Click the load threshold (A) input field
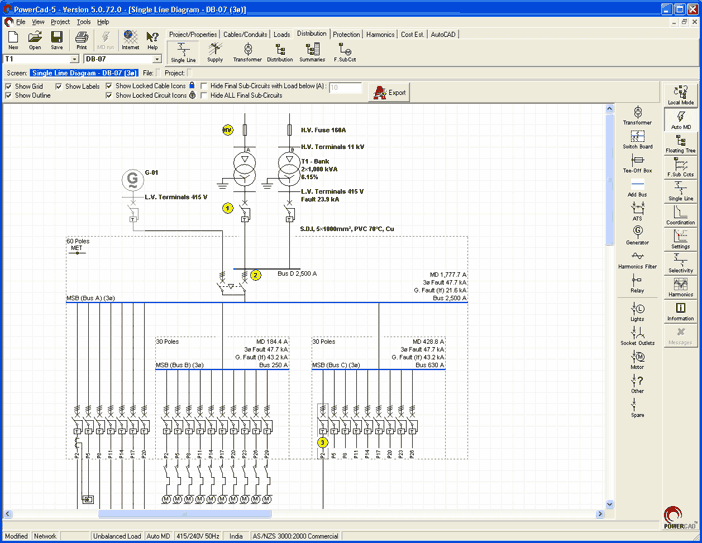 345,88
